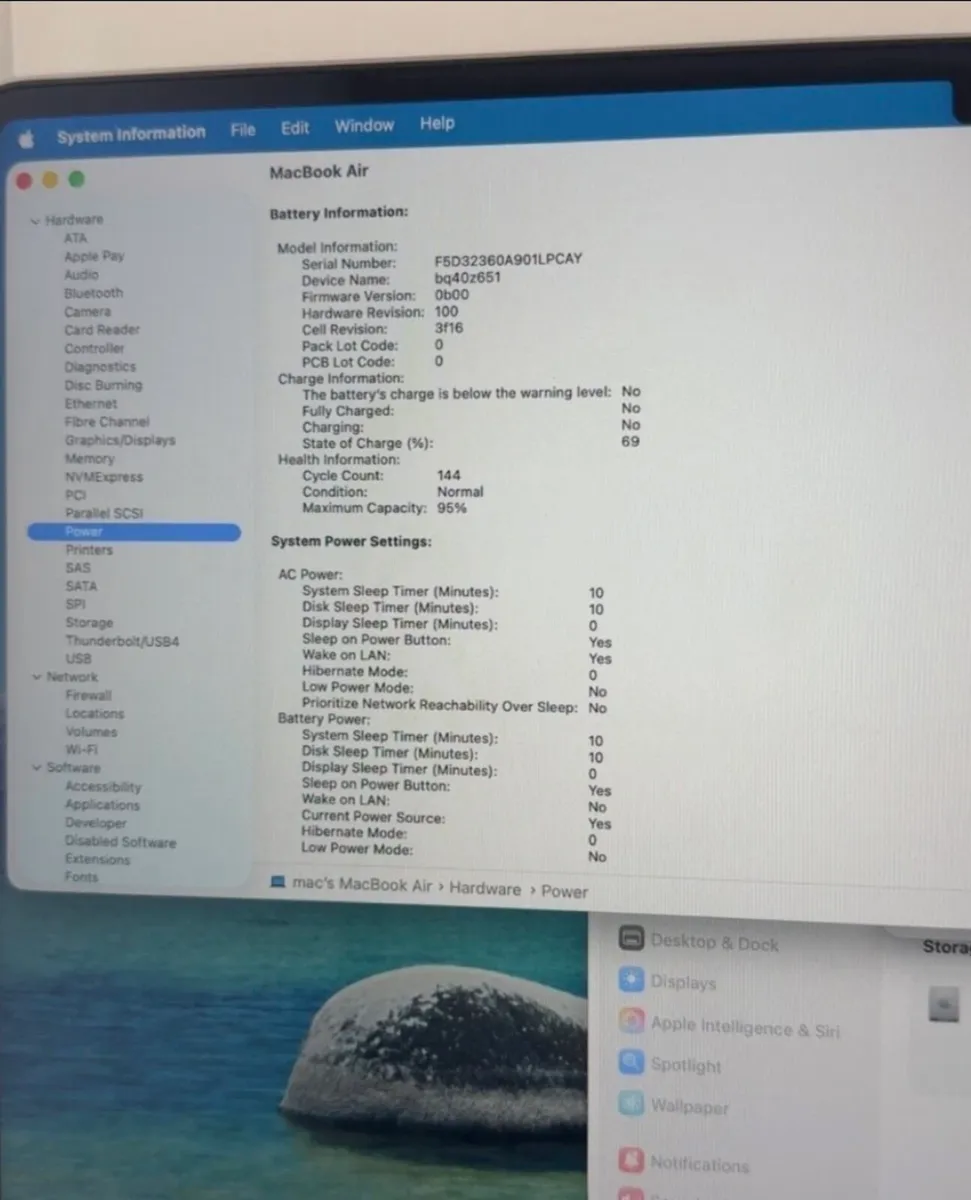Click Power in the path bar

pyautogui.click(x=565, y=891)
